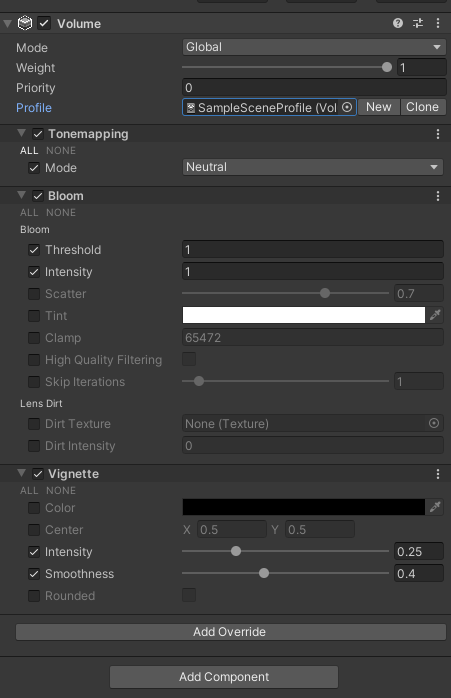Viewport: 451px width, 698px height.
Task: Click the Add Override button
Action: click(x=231, y=632)
